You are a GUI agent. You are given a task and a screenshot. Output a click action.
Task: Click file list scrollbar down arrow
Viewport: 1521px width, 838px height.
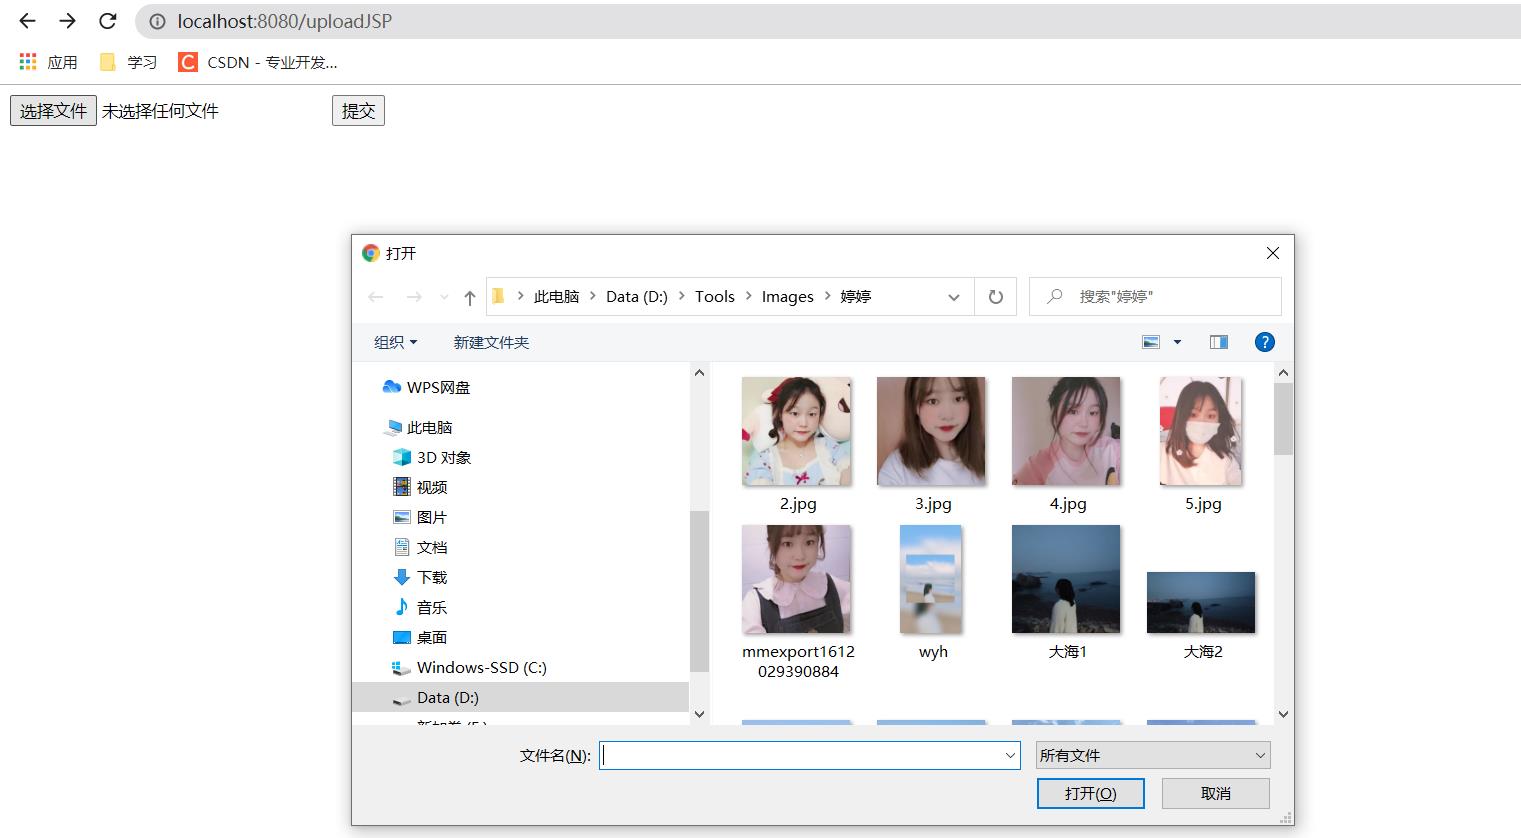(x=1283, y=714)
